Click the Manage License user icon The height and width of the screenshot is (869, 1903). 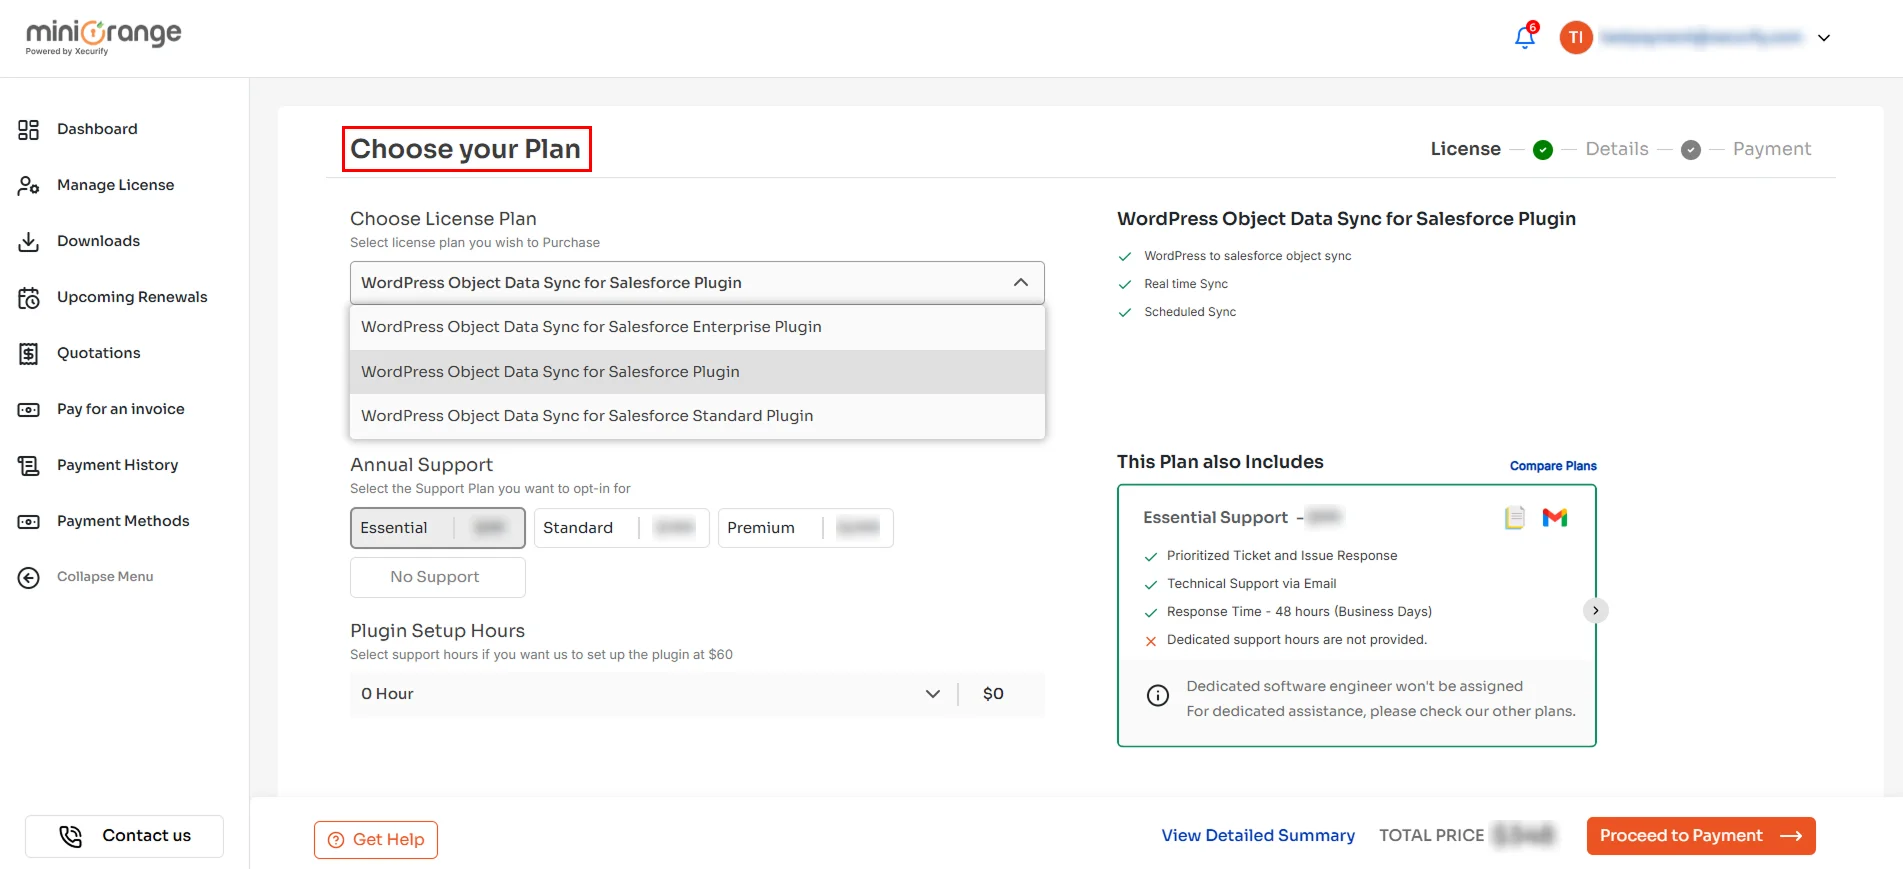pyautogui.click(x=29, y=186)
